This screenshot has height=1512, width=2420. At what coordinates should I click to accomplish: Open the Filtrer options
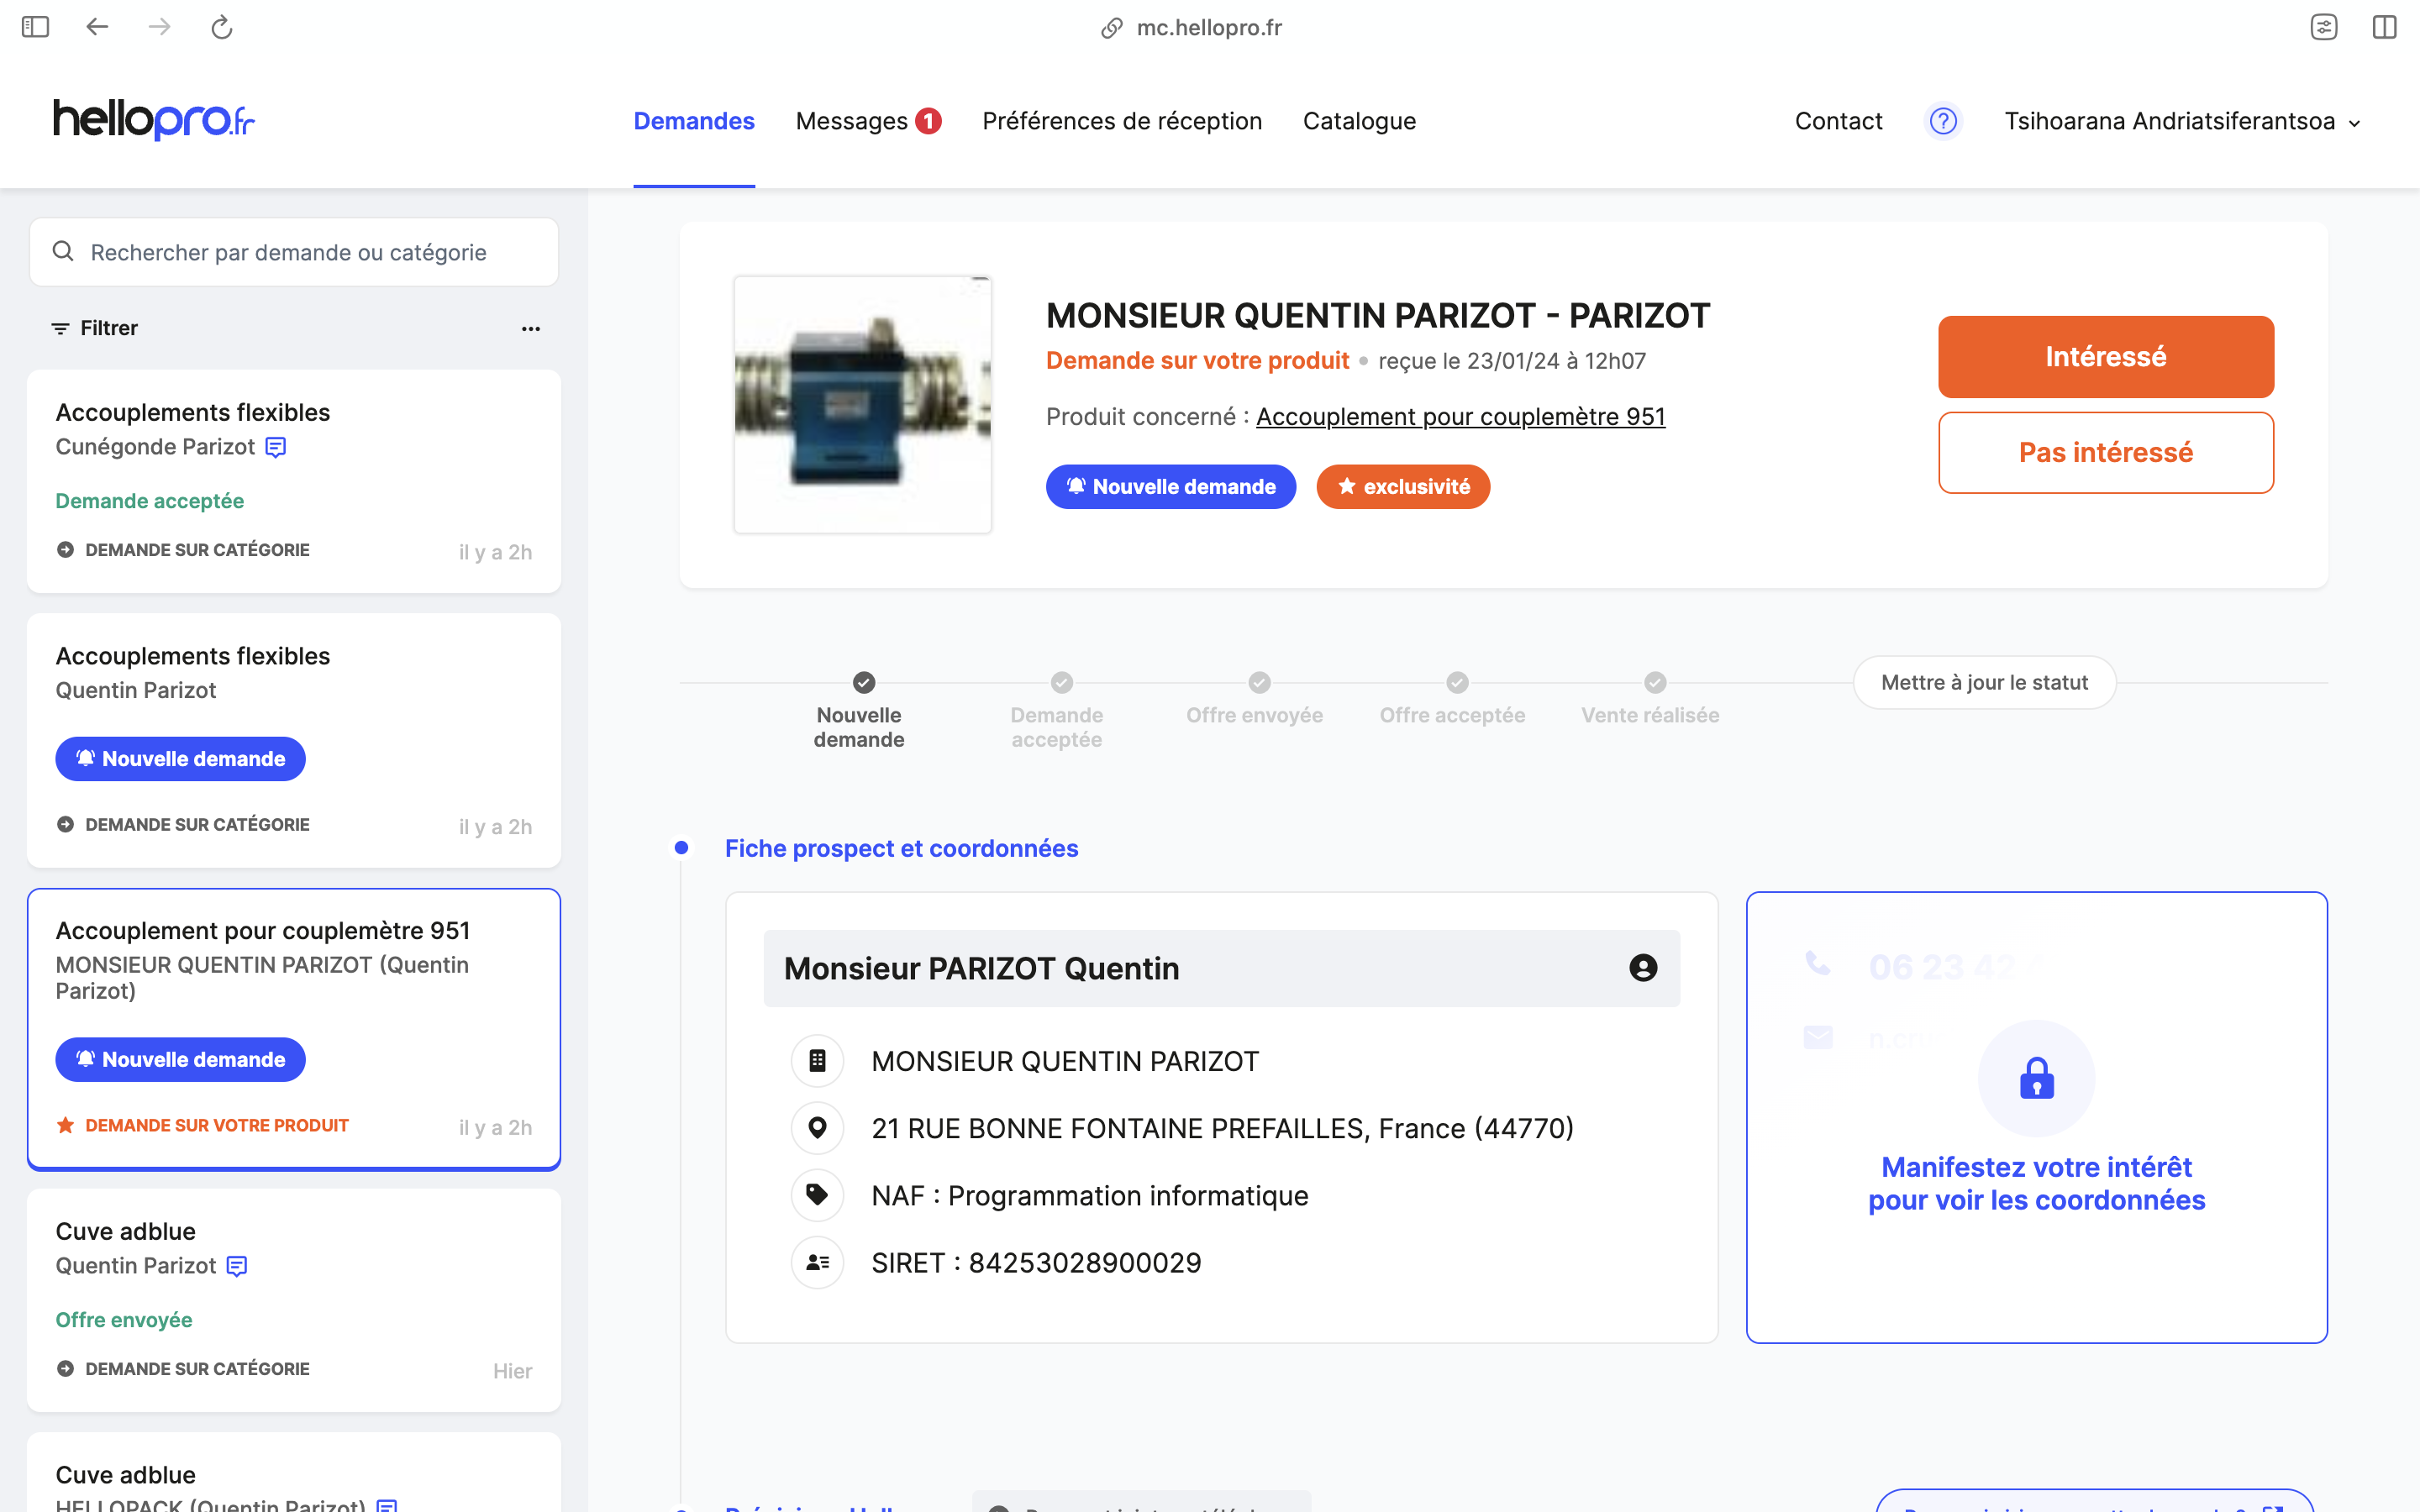(x=95, y=328)
